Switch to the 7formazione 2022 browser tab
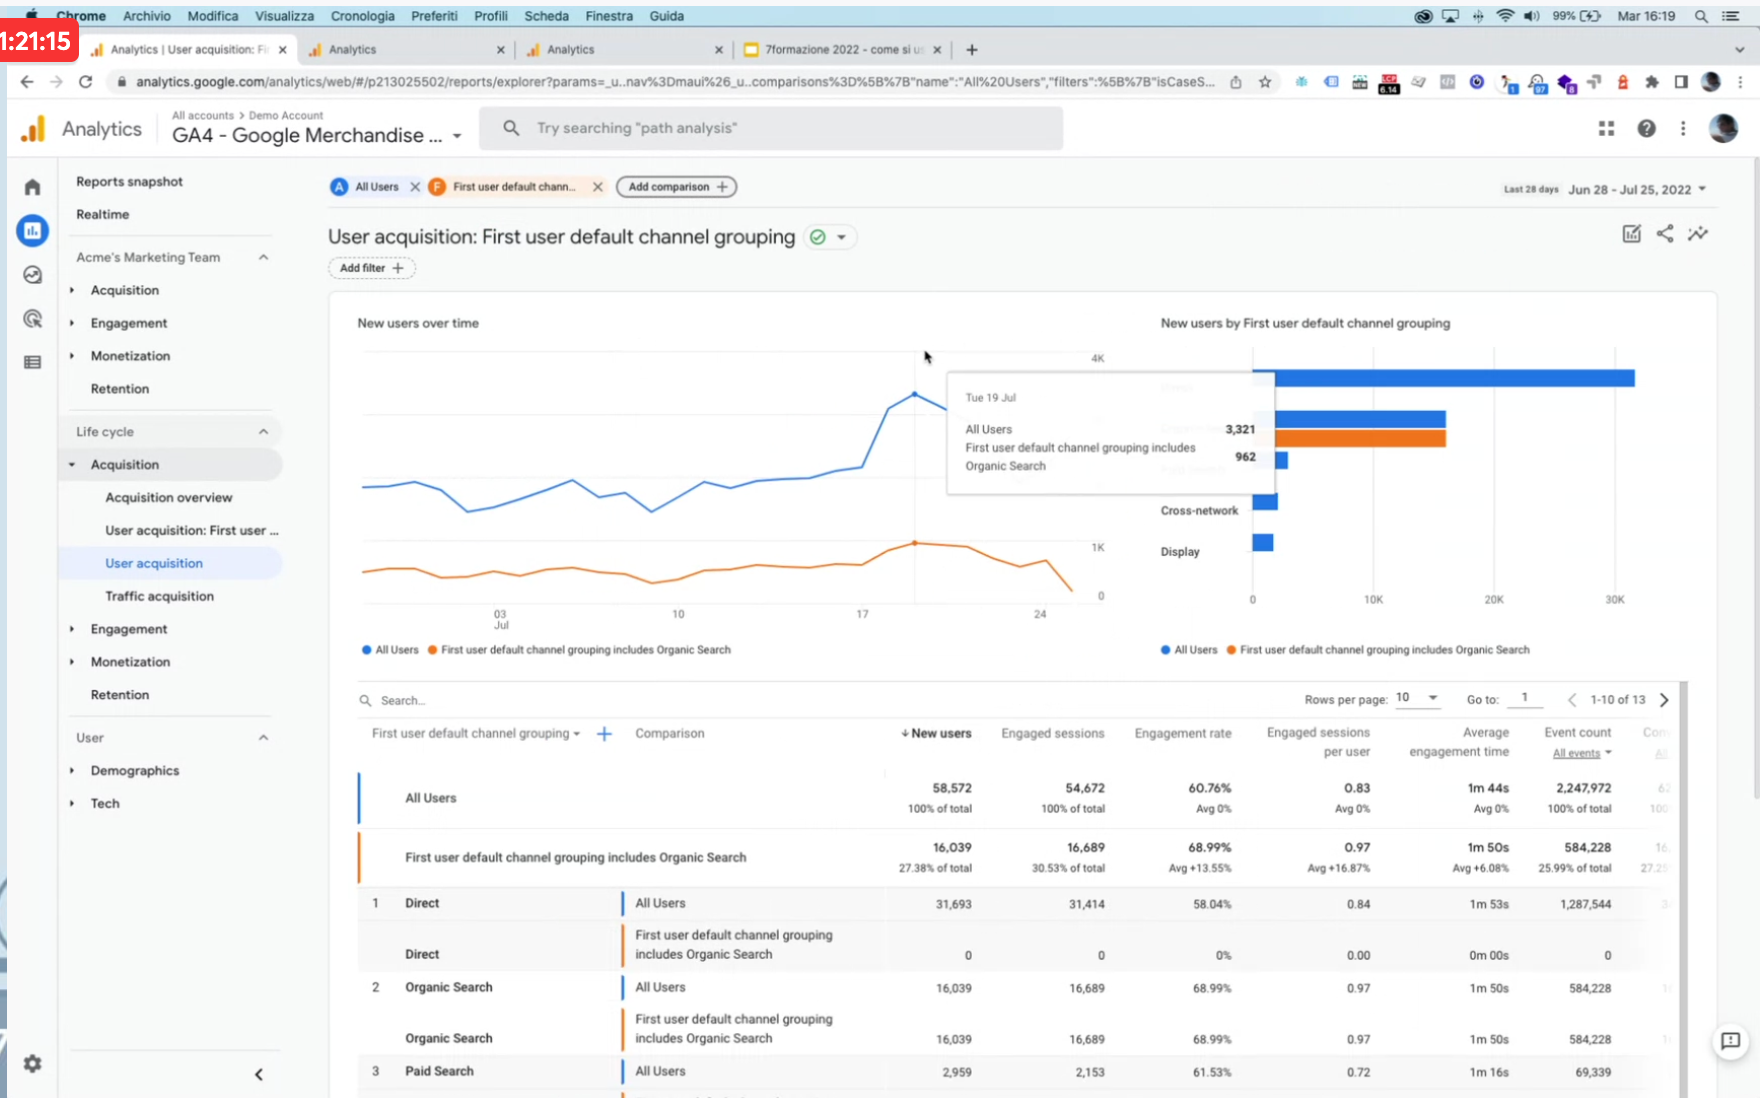 pos(841,49)
